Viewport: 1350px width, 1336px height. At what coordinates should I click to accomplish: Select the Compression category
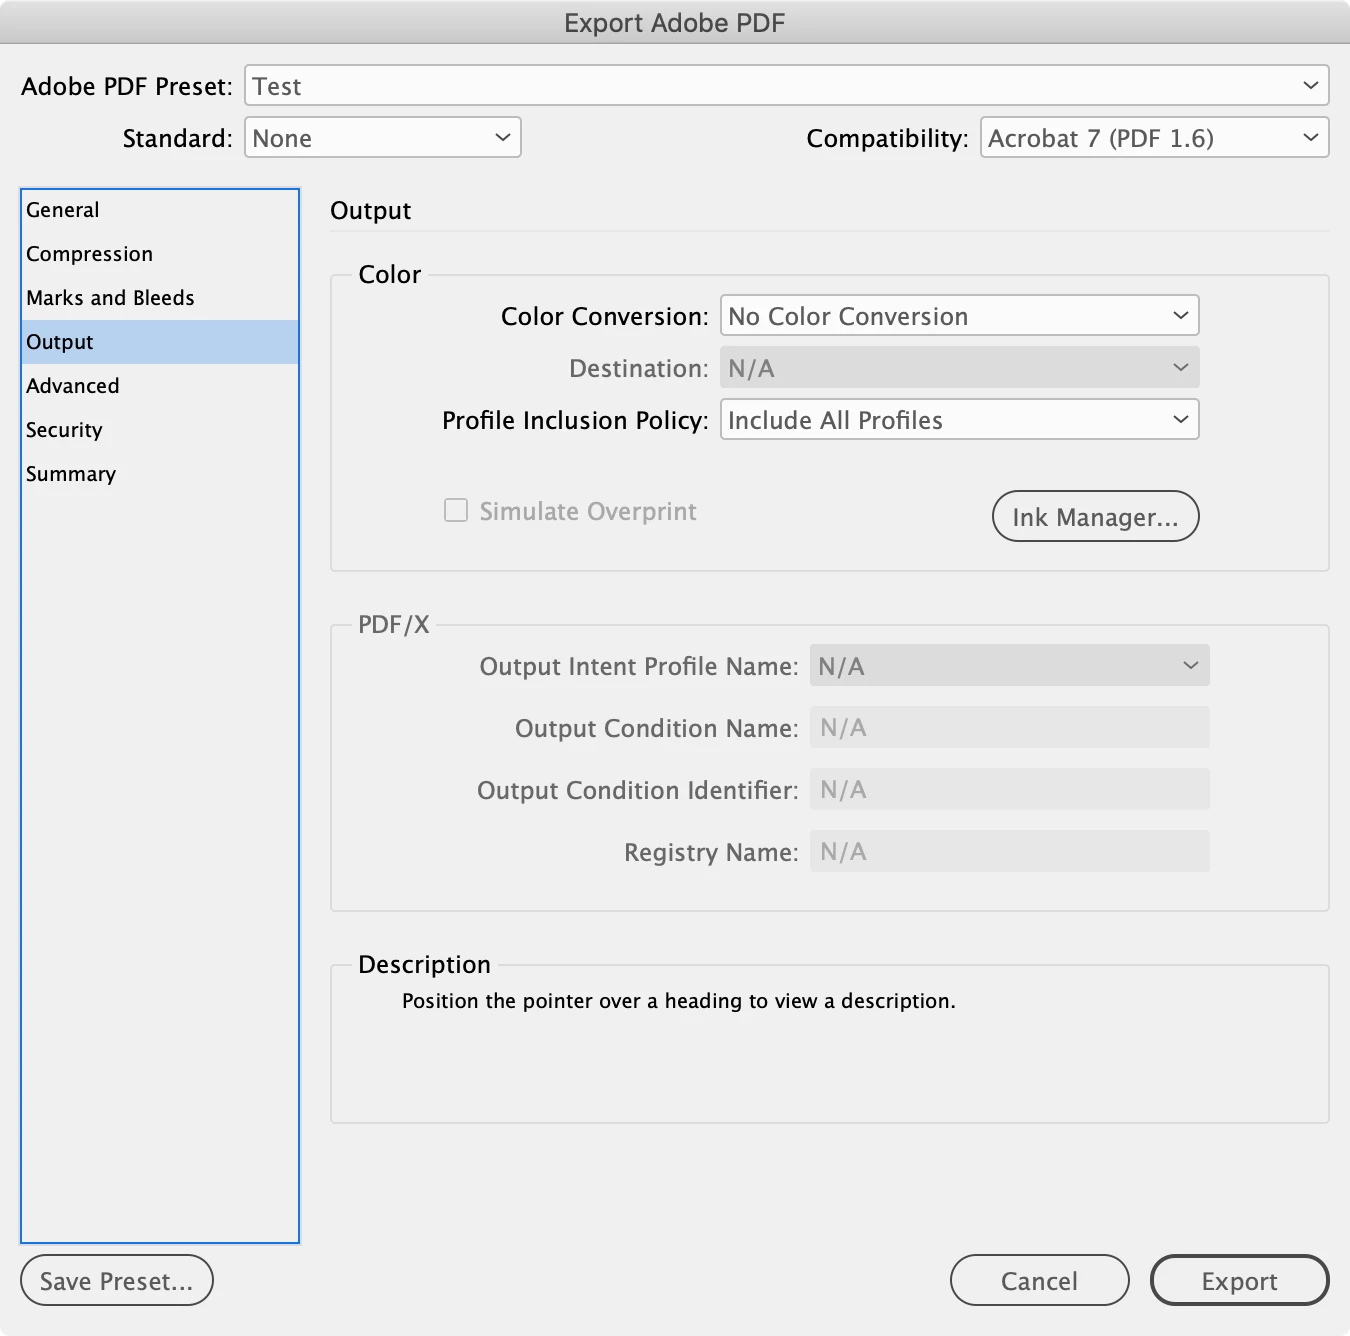(160, 254)
